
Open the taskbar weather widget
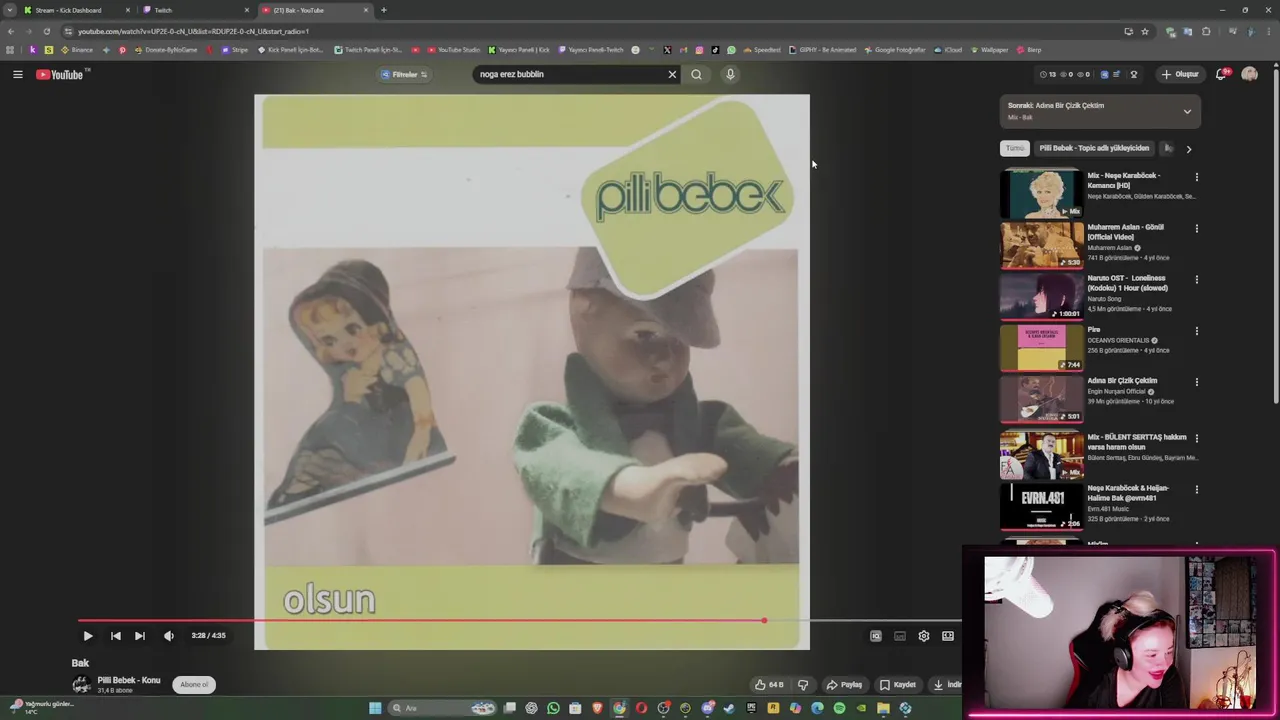[42, 706]
